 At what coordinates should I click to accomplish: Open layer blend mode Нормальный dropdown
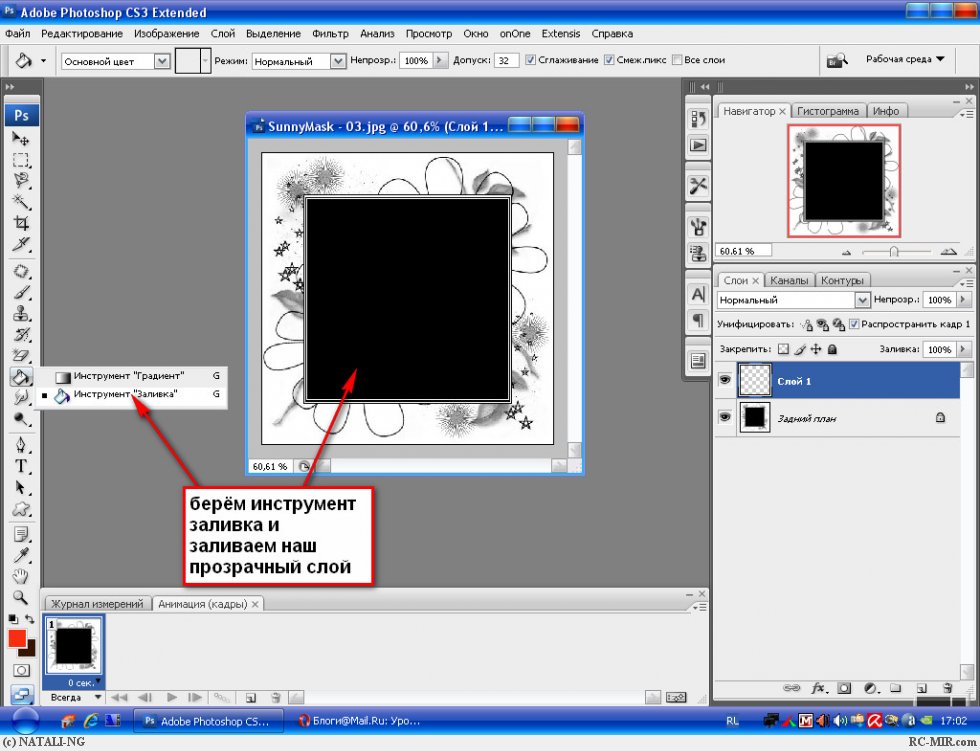[x=862, y=300]
